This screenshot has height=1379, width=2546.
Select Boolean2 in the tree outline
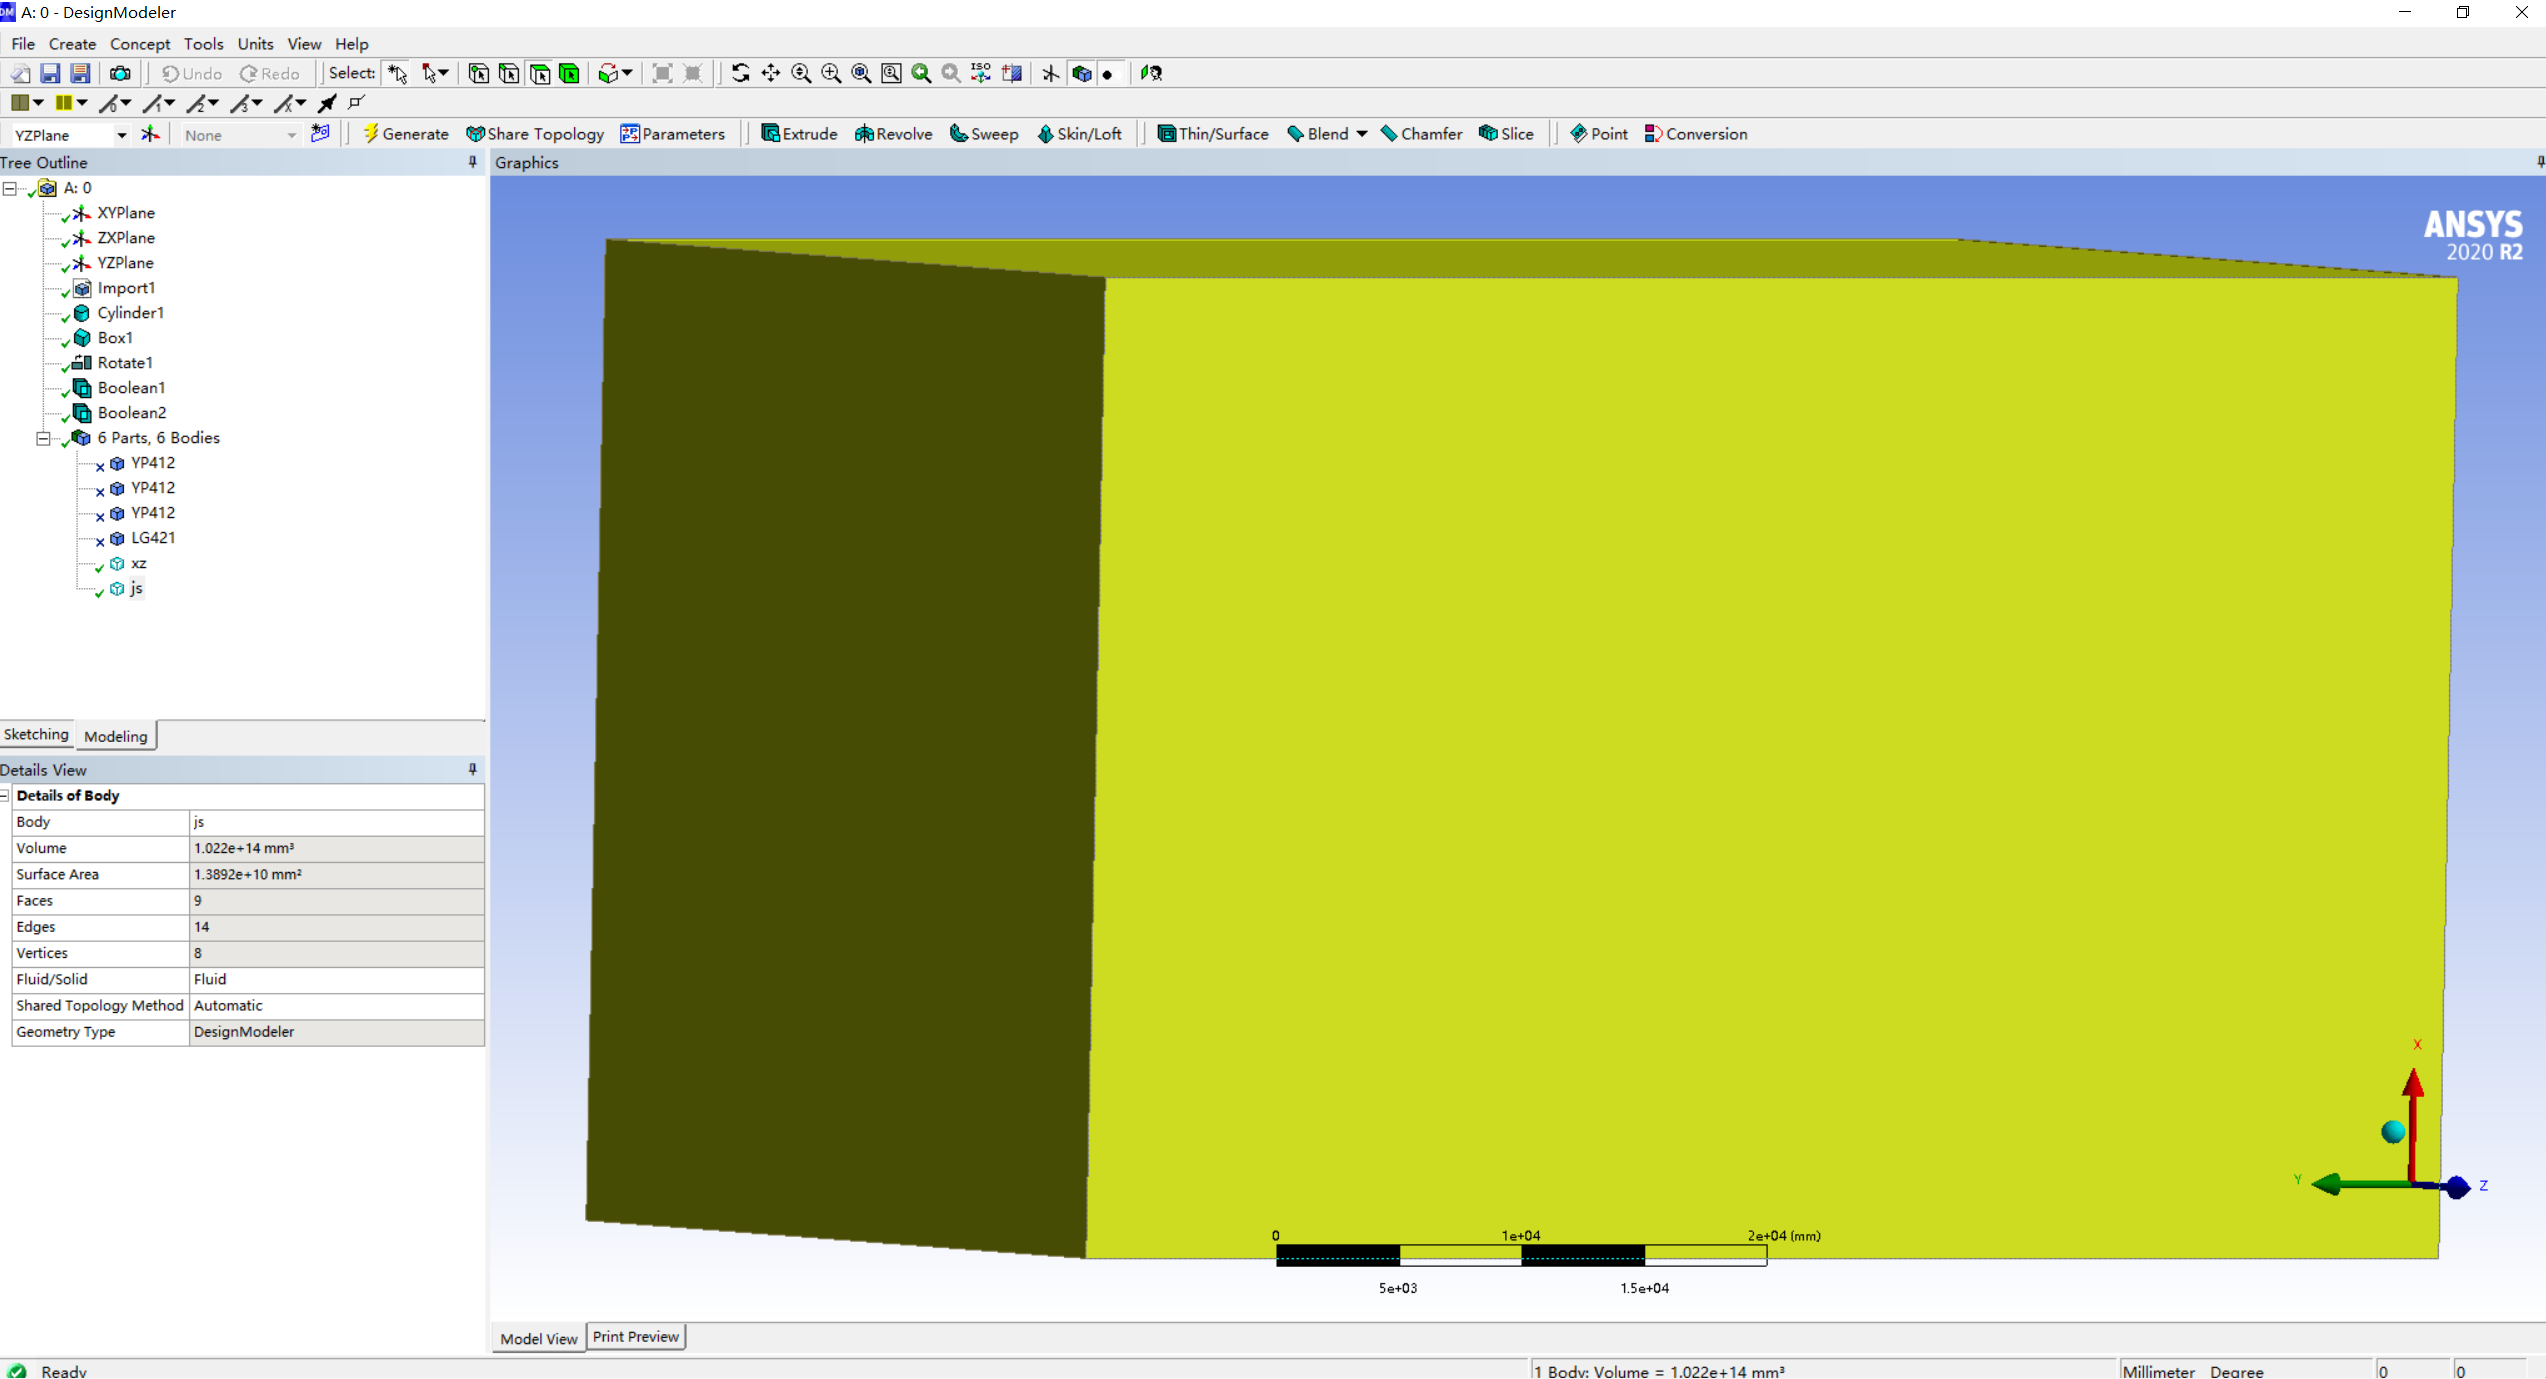coord(132,413)
